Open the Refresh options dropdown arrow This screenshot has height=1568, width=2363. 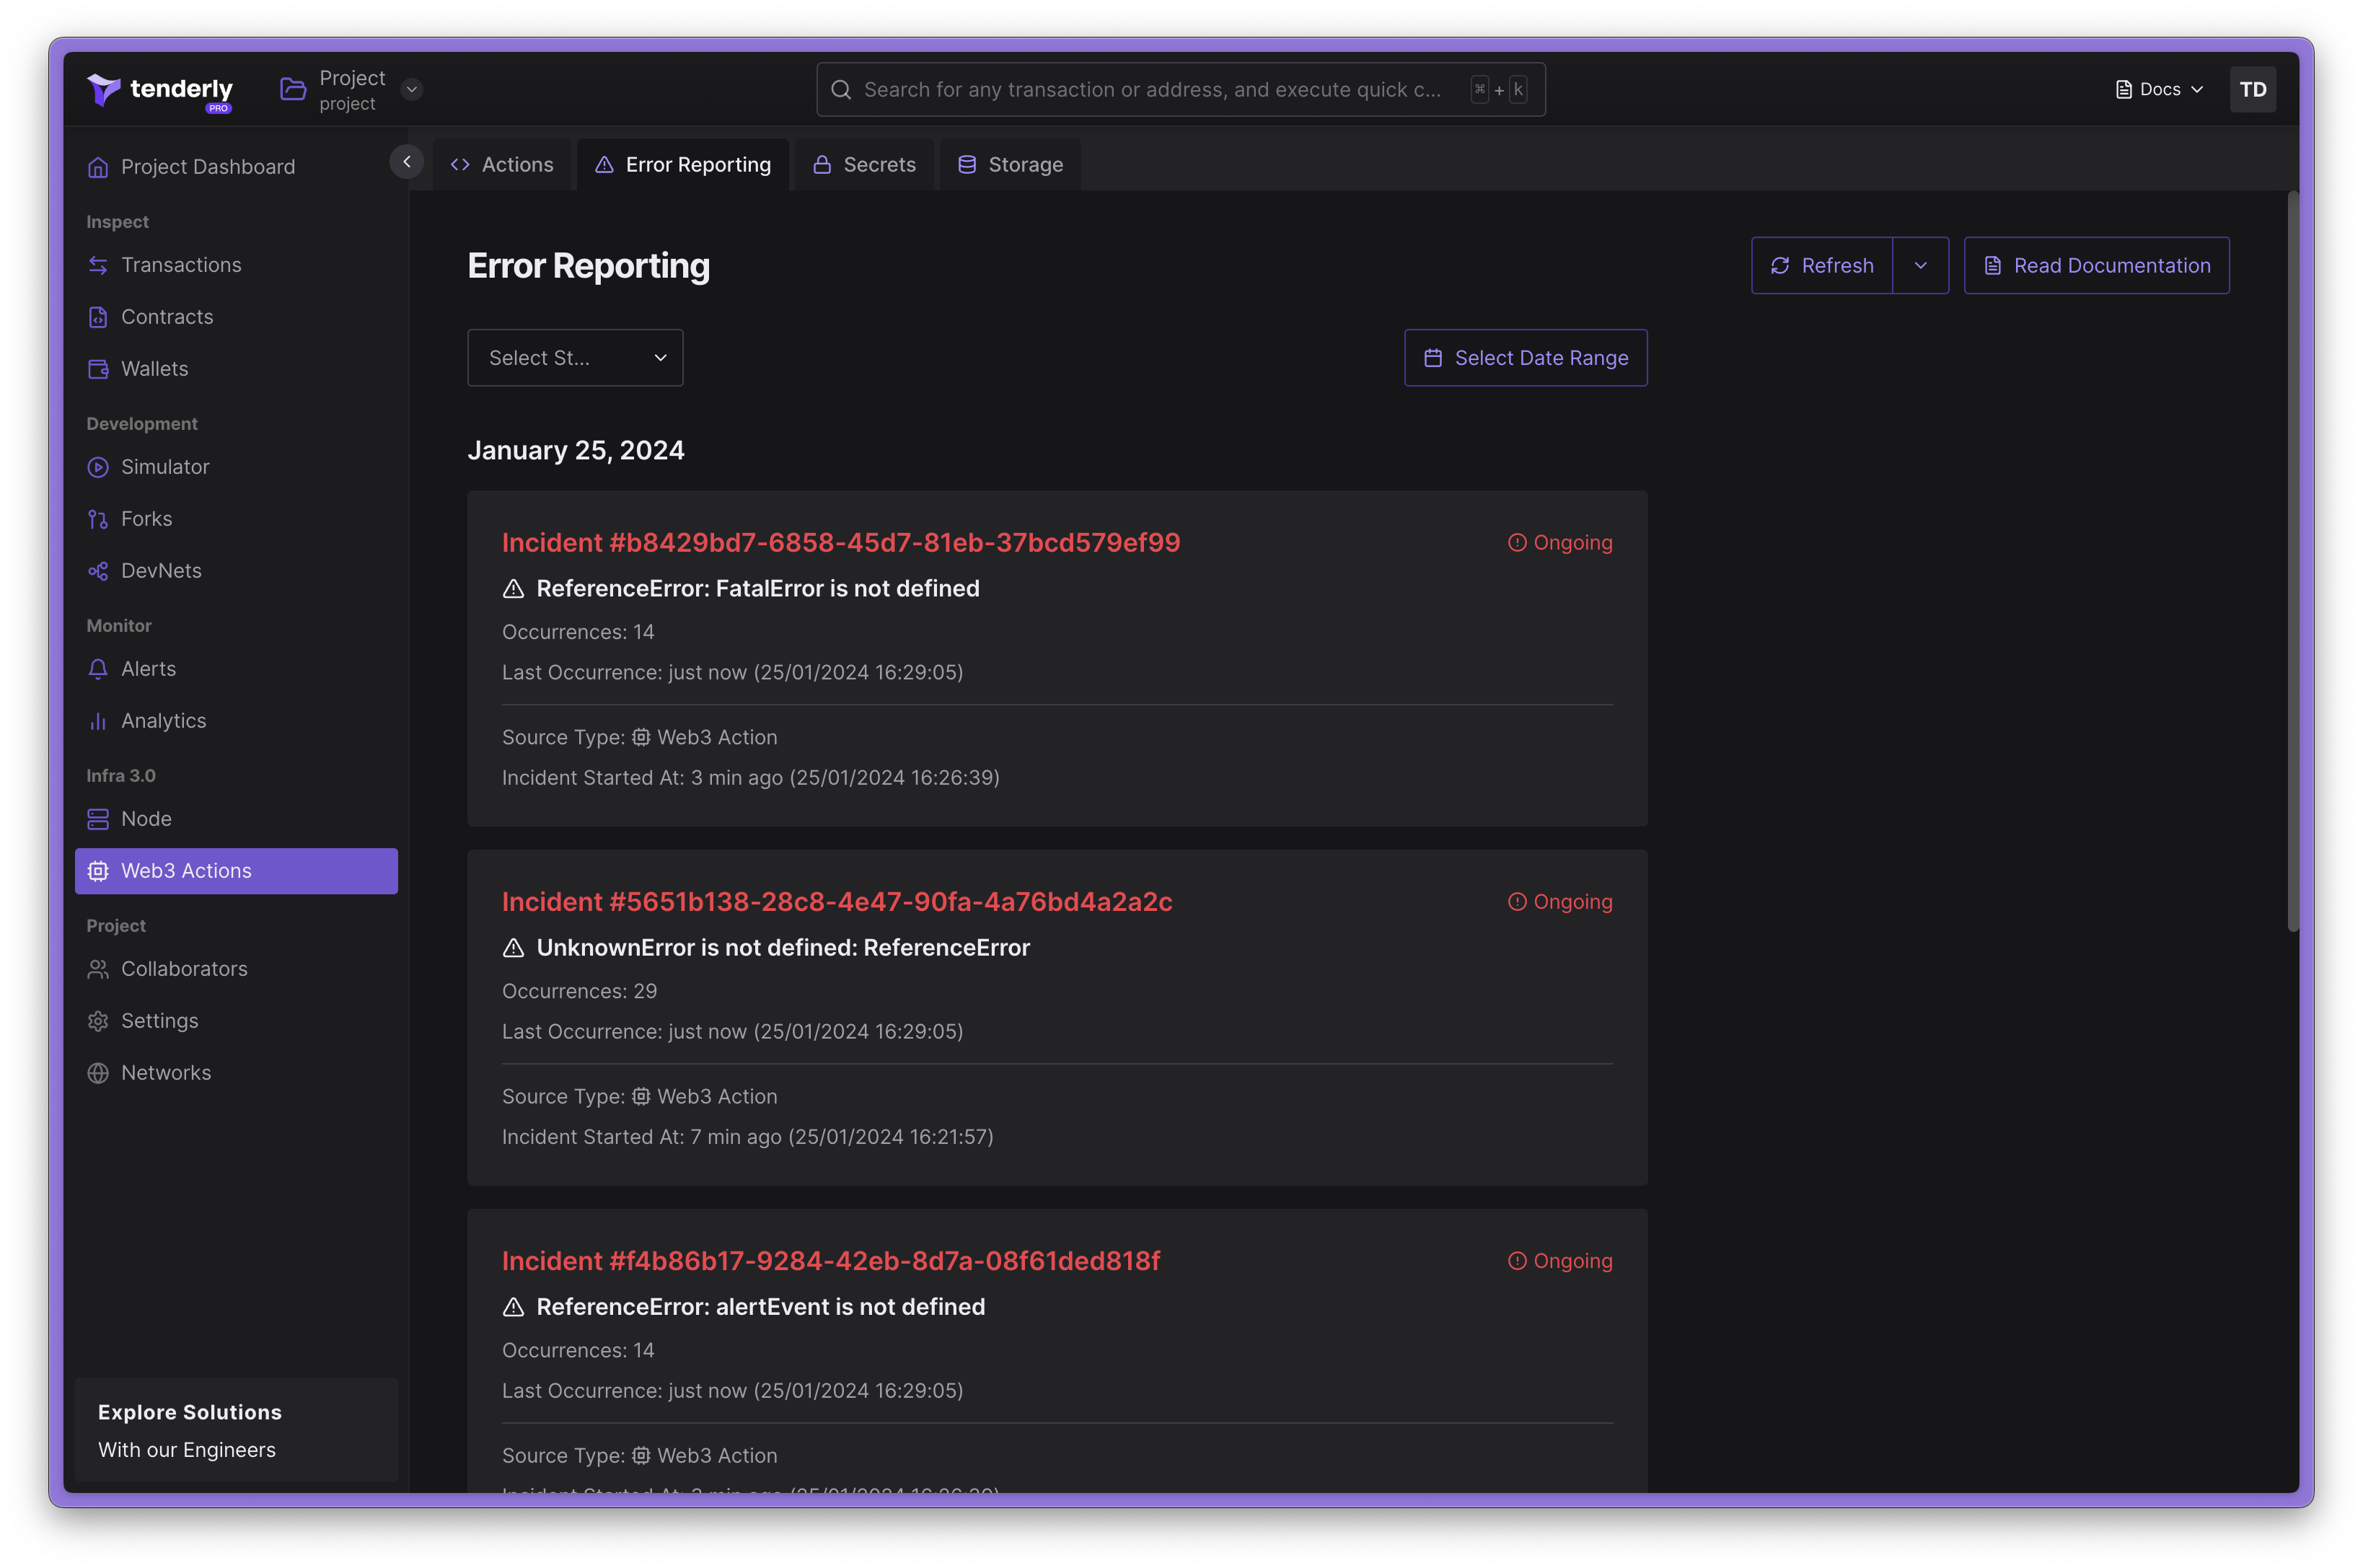[1921, 265]
